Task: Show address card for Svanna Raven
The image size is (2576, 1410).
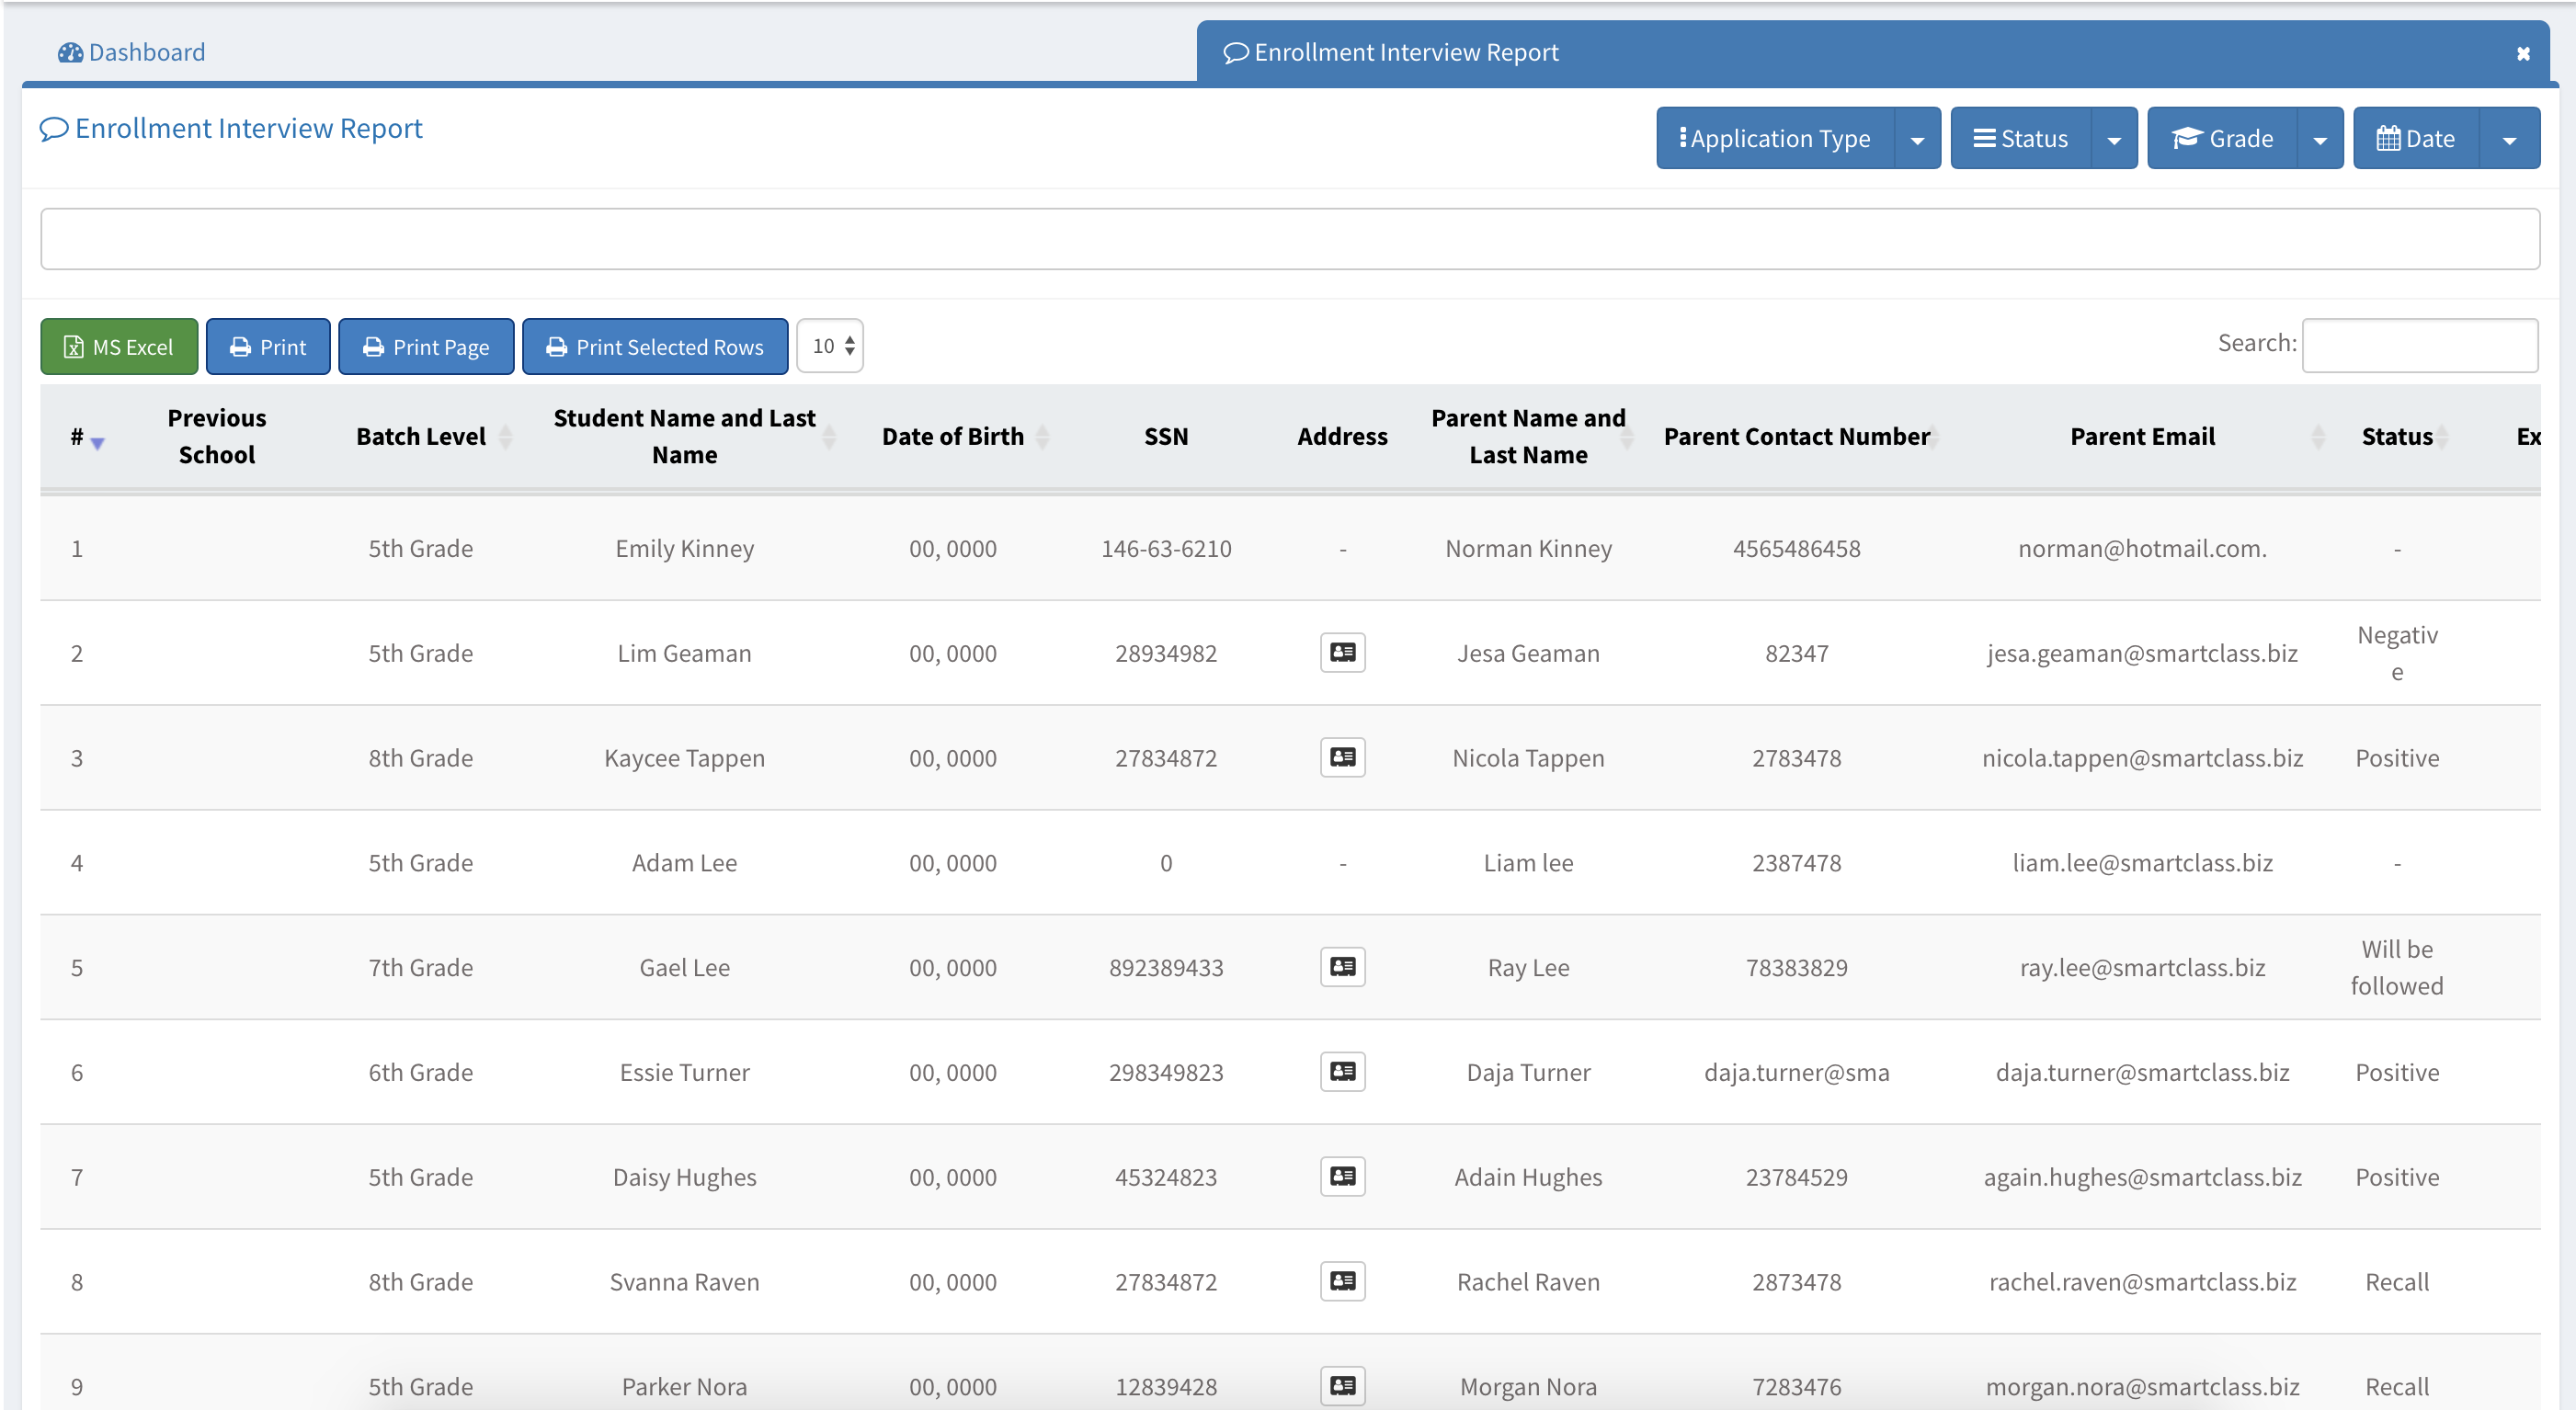Action: (1342, 1281)
